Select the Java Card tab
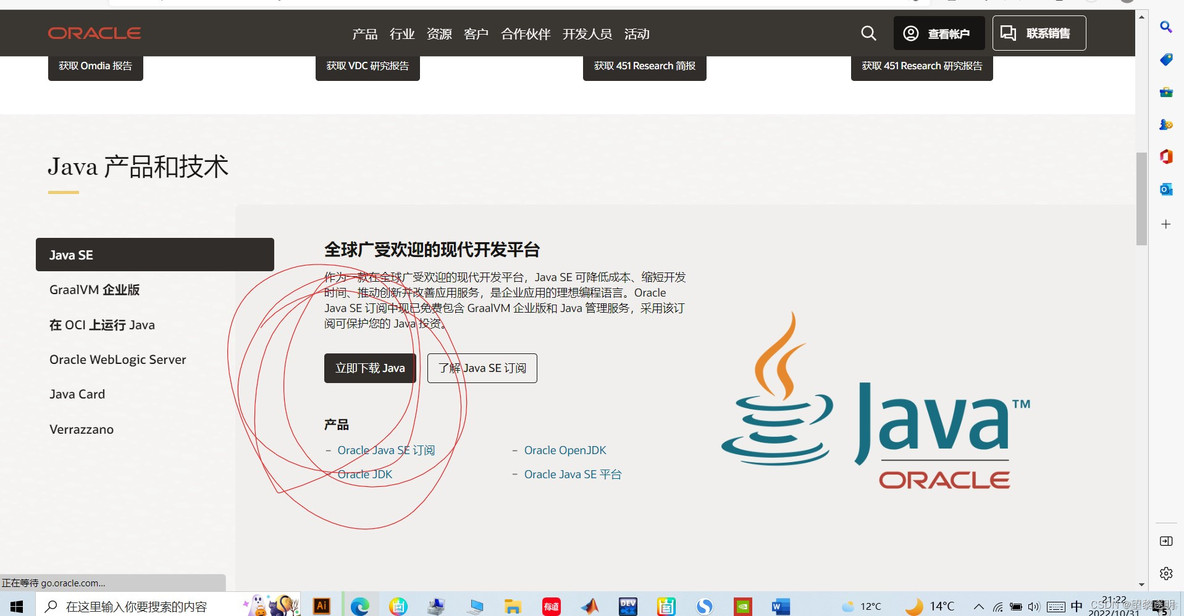 tap(77, 394)
